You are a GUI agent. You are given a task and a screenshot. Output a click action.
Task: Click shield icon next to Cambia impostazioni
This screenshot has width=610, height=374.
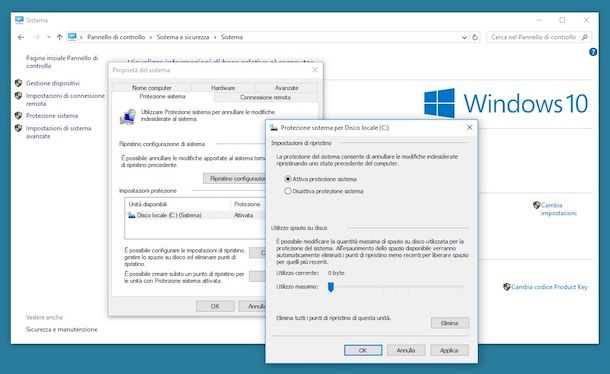coord(536,205)
